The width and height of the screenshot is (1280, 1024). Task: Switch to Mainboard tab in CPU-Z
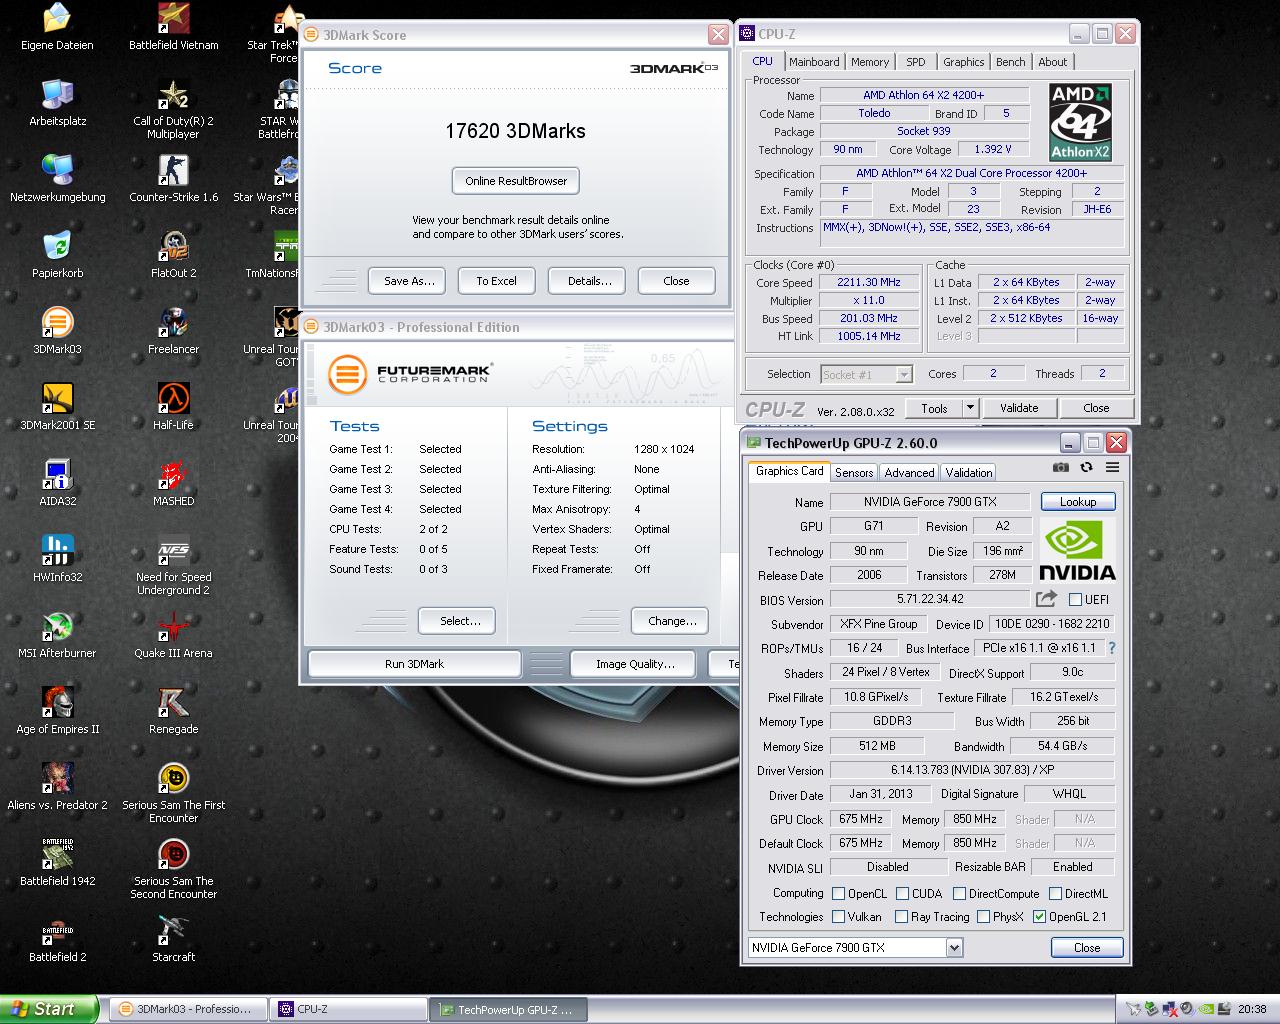pyautogui.click(x=814, y=62)
